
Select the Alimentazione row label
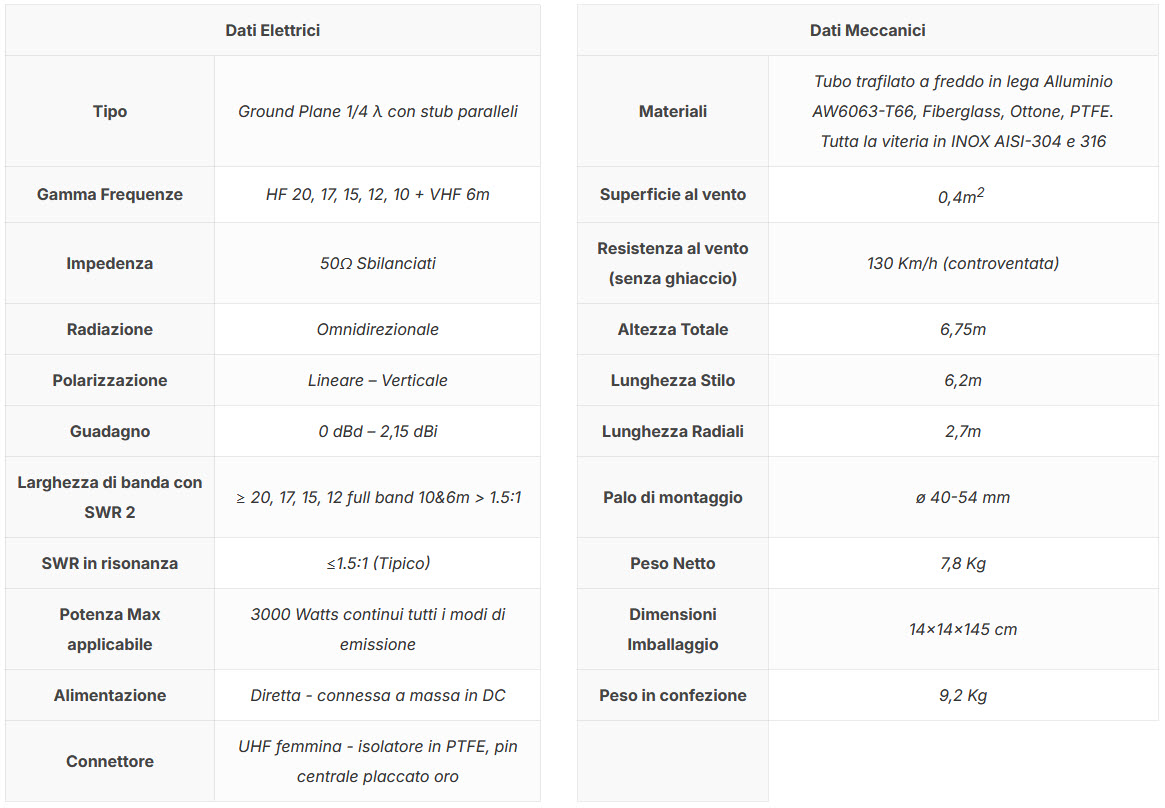coord(110,695)
